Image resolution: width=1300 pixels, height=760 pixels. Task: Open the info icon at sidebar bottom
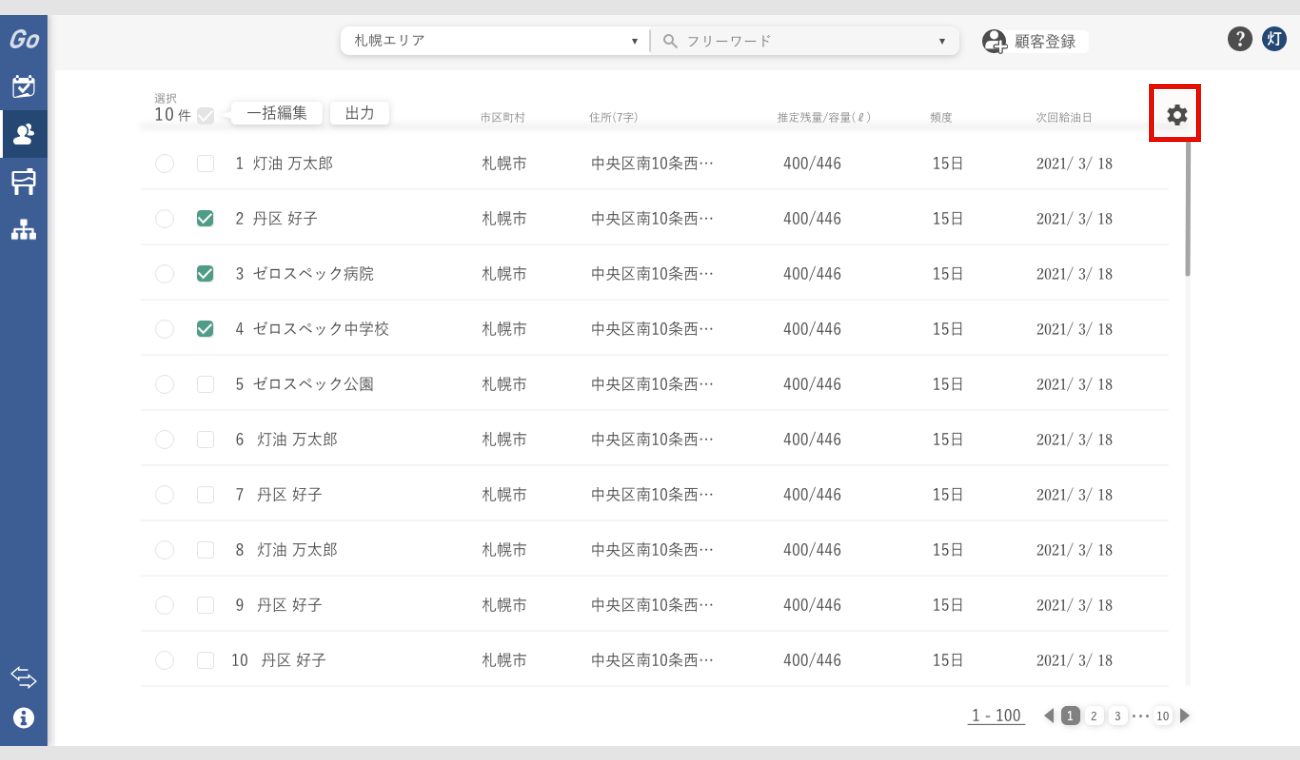pos(24,718)
